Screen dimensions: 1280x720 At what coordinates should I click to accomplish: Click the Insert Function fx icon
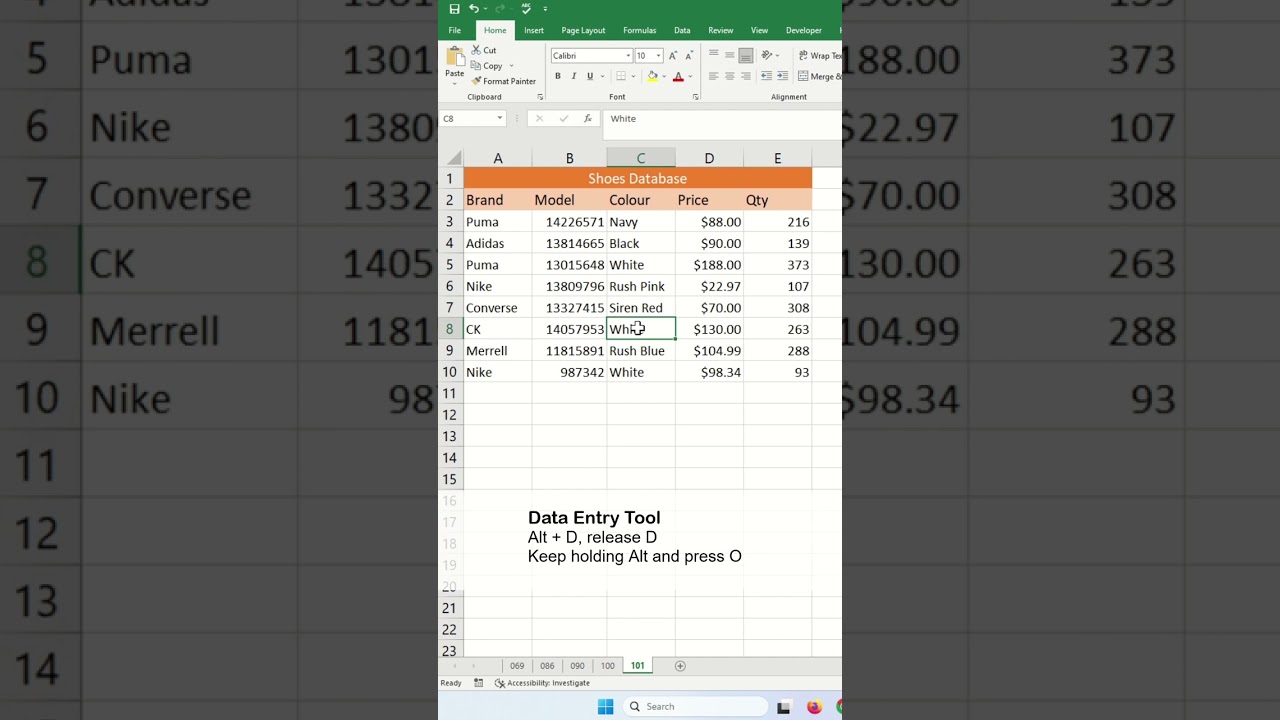click(588, 118)
